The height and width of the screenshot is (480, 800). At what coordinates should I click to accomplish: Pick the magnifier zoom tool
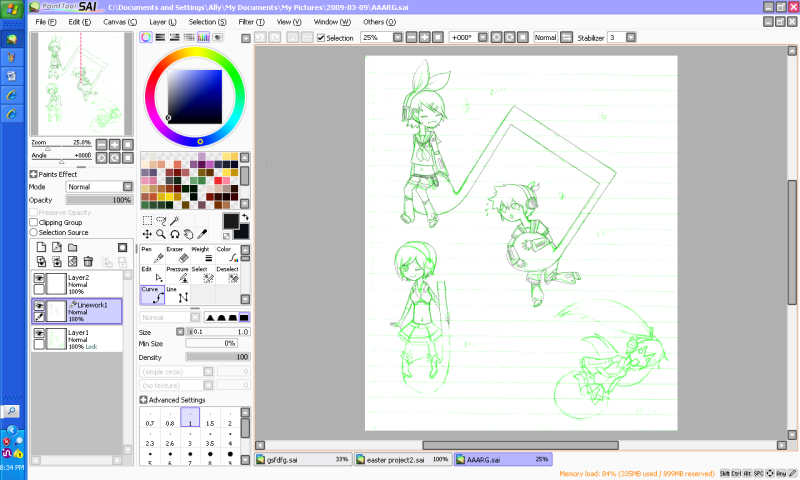coord(161,234)
